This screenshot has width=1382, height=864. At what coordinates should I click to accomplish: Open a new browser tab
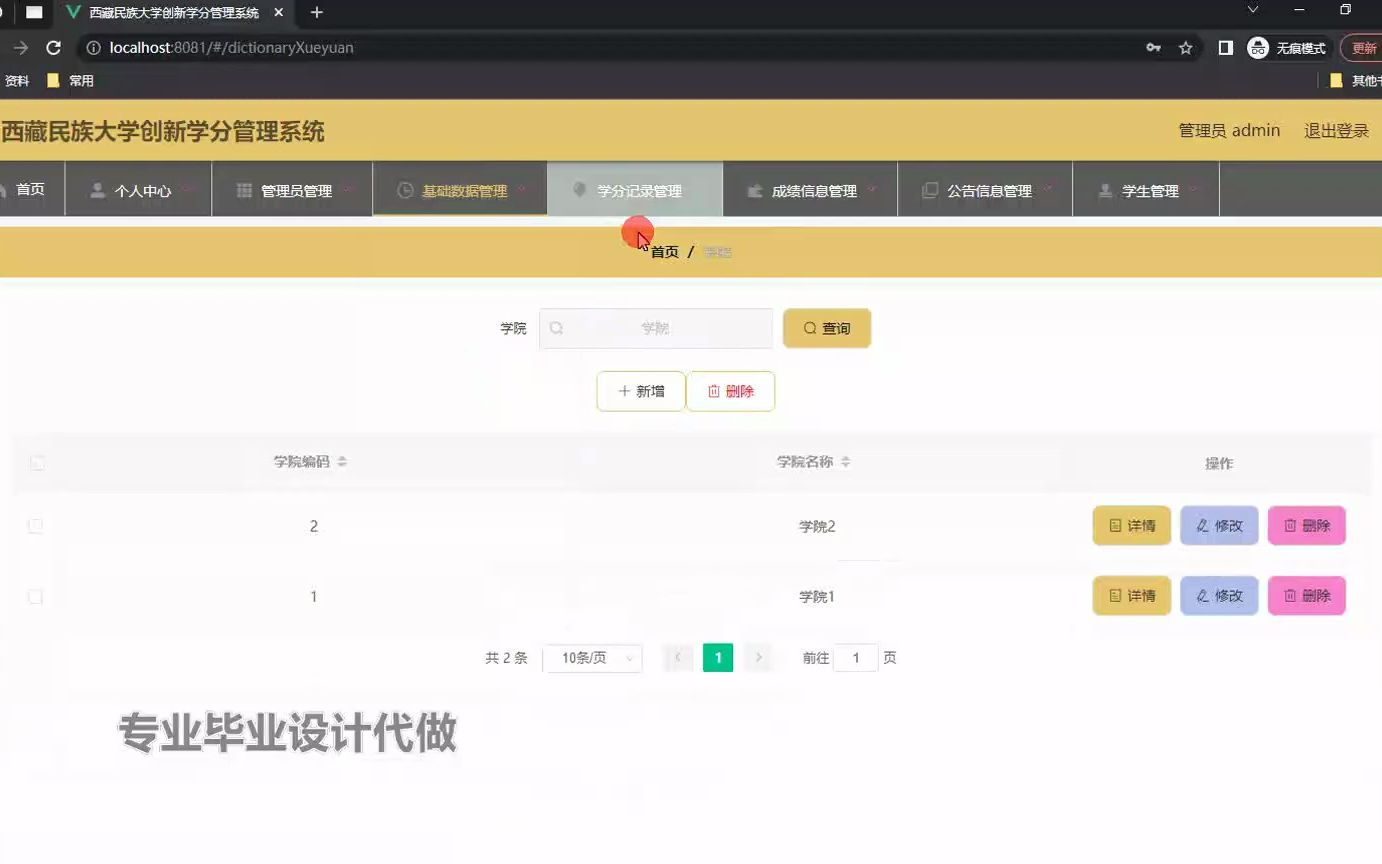pos(317,13)
